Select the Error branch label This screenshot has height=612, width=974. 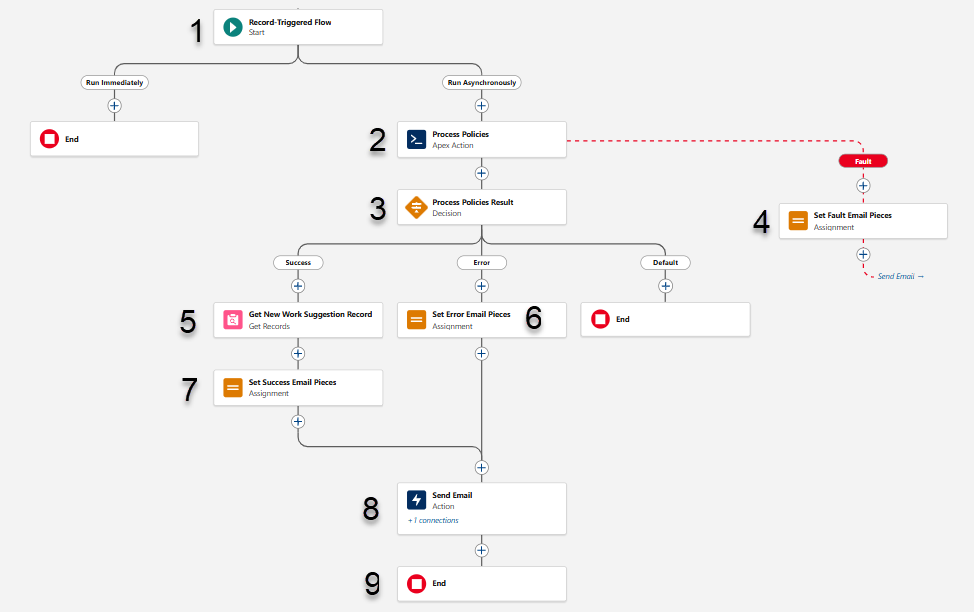click(x=481, y=262)
